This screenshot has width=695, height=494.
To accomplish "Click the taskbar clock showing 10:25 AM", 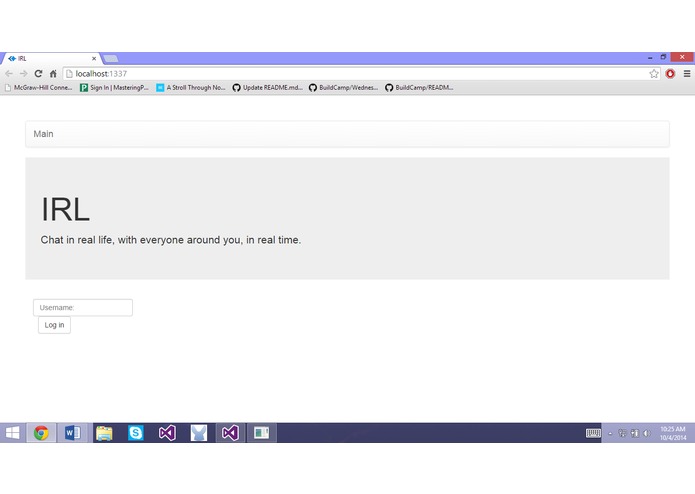I will pyautogui.click(x=672, y=433).
